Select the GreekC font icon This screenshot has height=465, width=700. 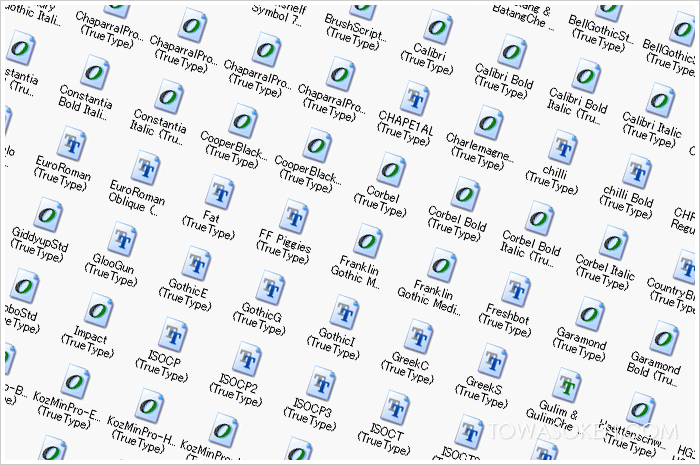pos(418,336)
